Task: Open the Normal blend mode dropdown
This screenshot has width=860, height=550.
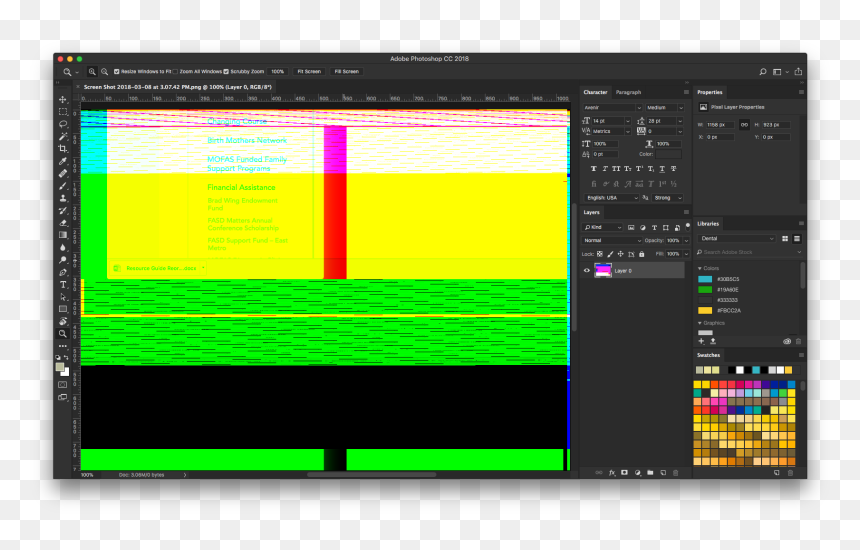Action: pyautogui.click(x=612, y=241)
